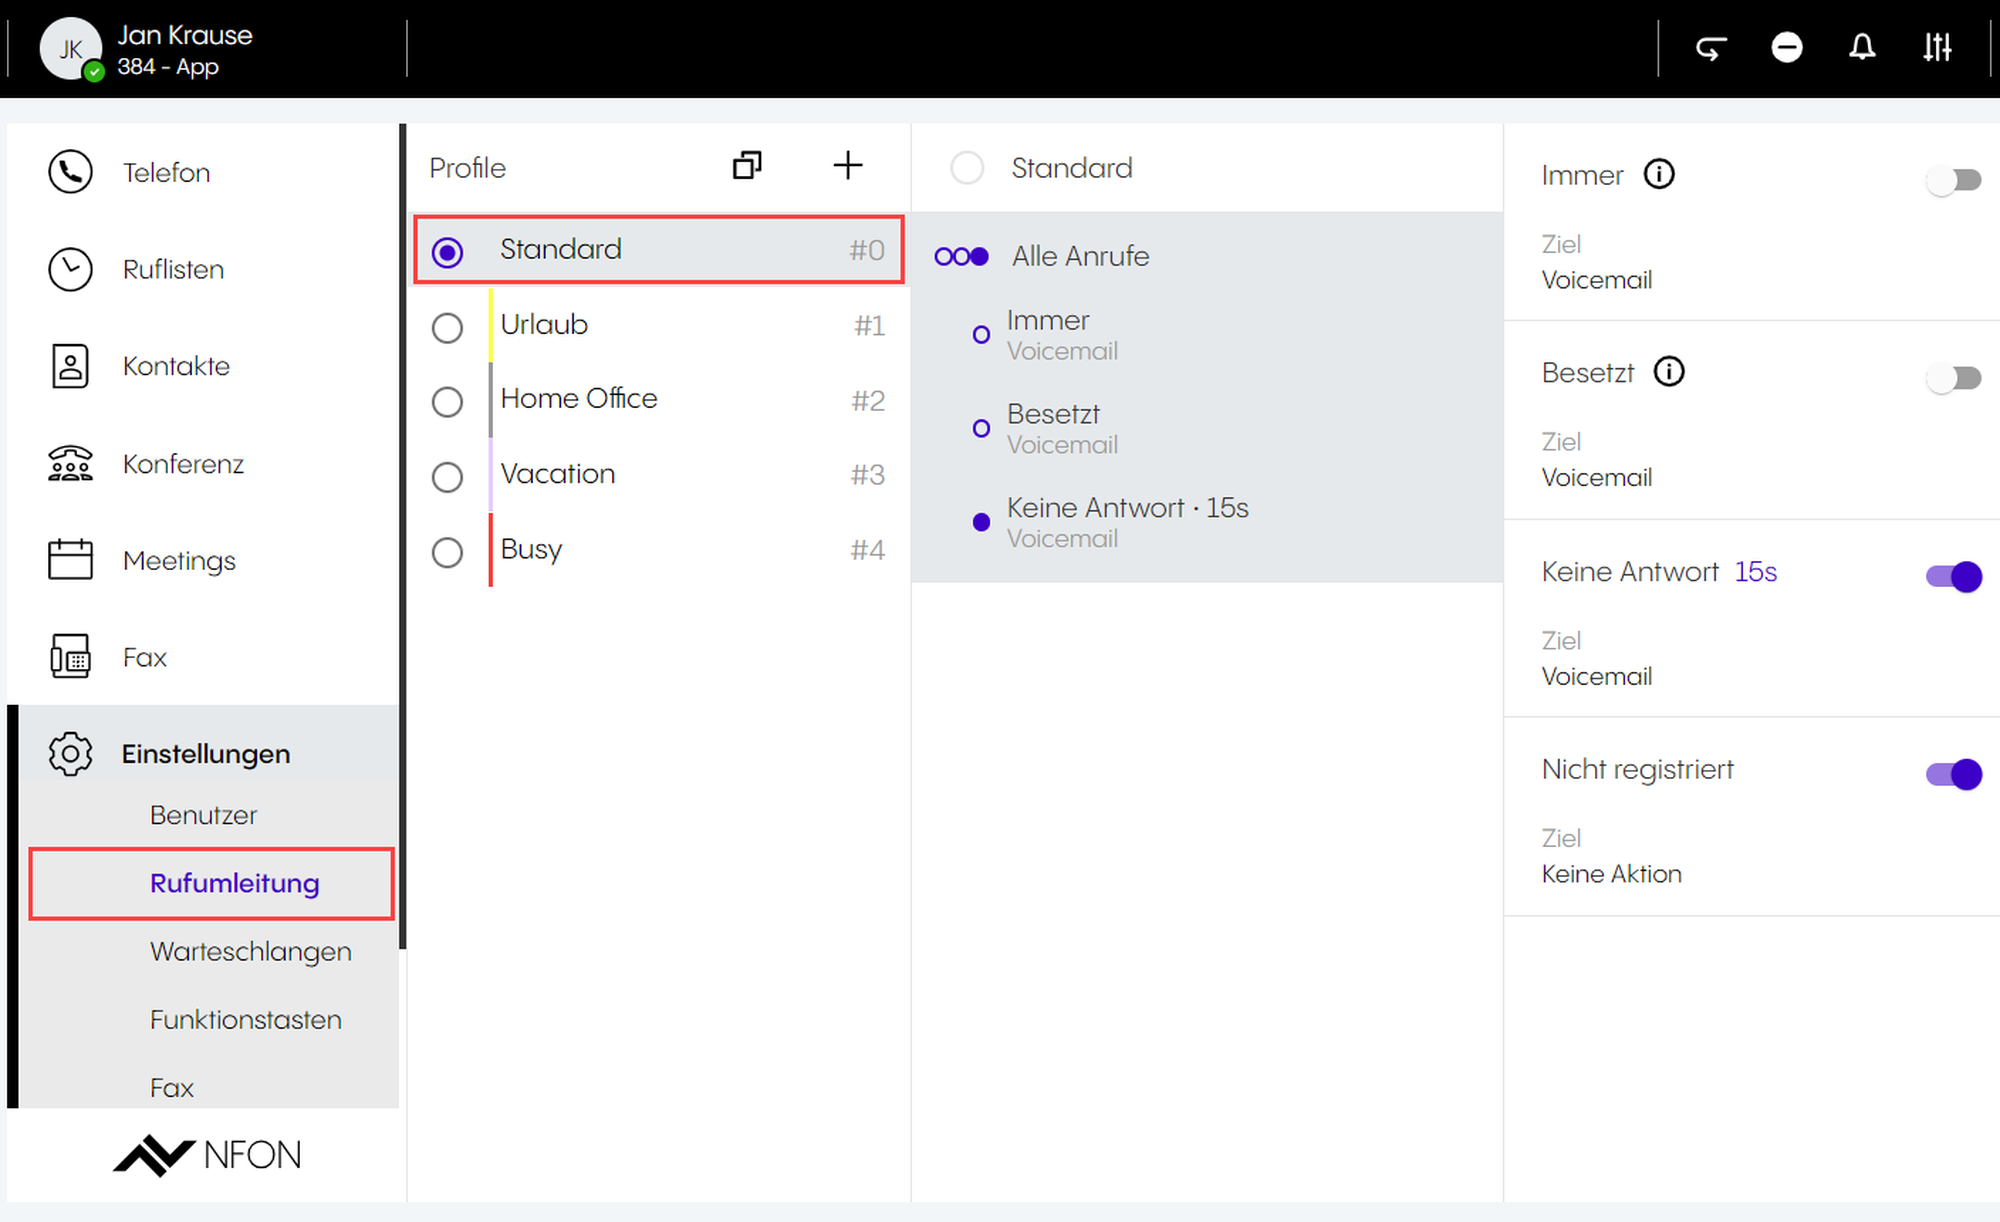Click the info icon next to Immer
Image resolution: width=2000 pixels, height=1222 pixels.
(1659, 175)
